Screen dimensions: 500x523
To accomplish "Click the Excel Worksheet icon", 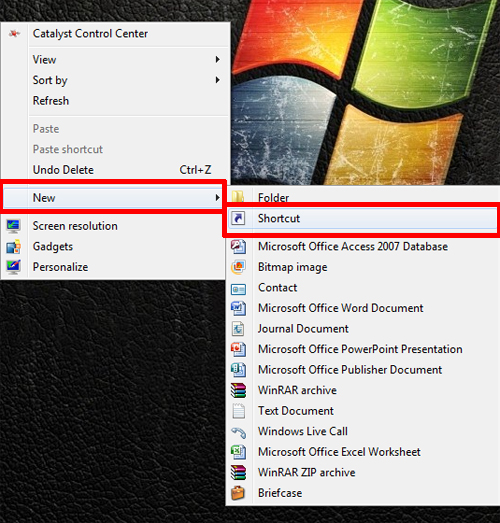I will tap(238, 452).
